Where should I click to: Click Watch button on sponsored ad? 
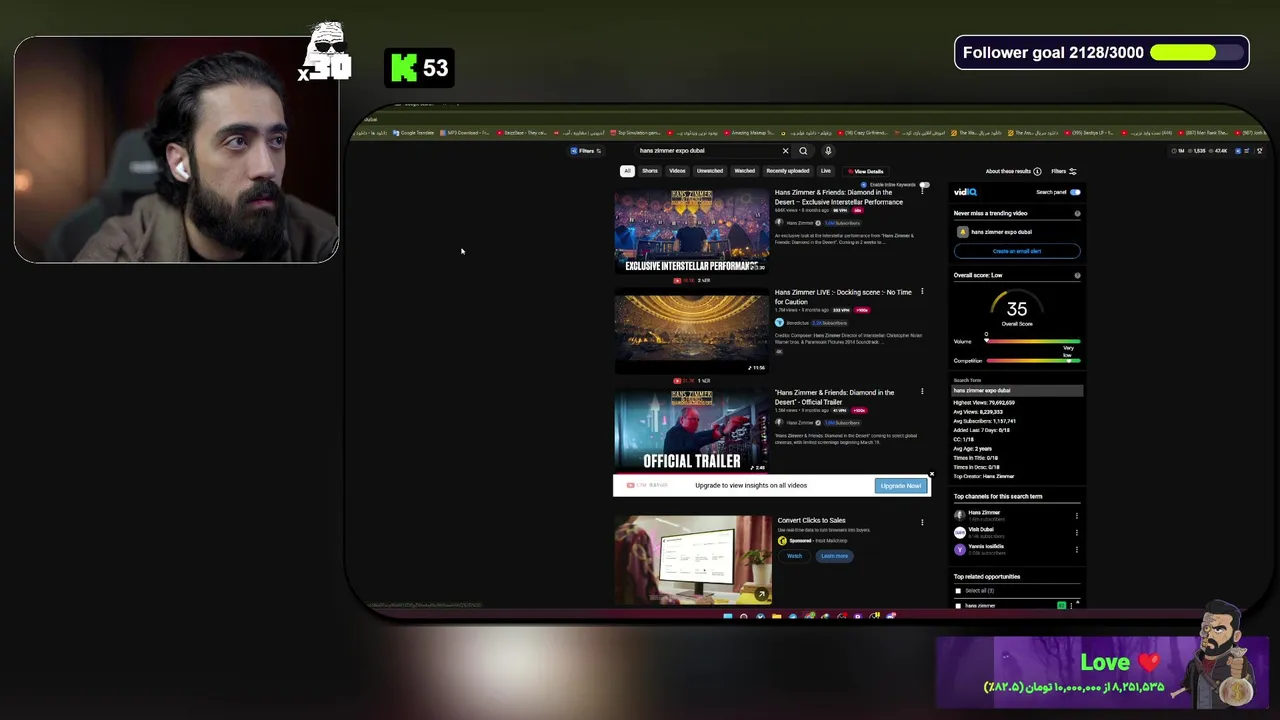[x=794, y=556]
